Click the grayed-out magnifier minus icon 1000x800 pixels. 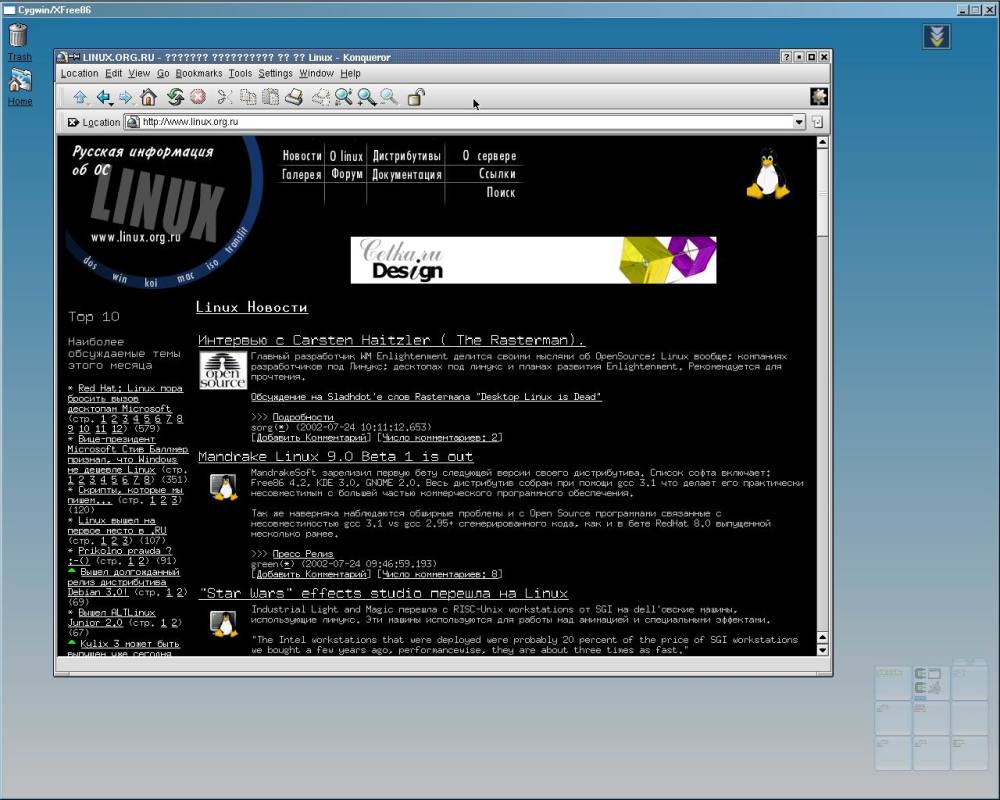389,97
